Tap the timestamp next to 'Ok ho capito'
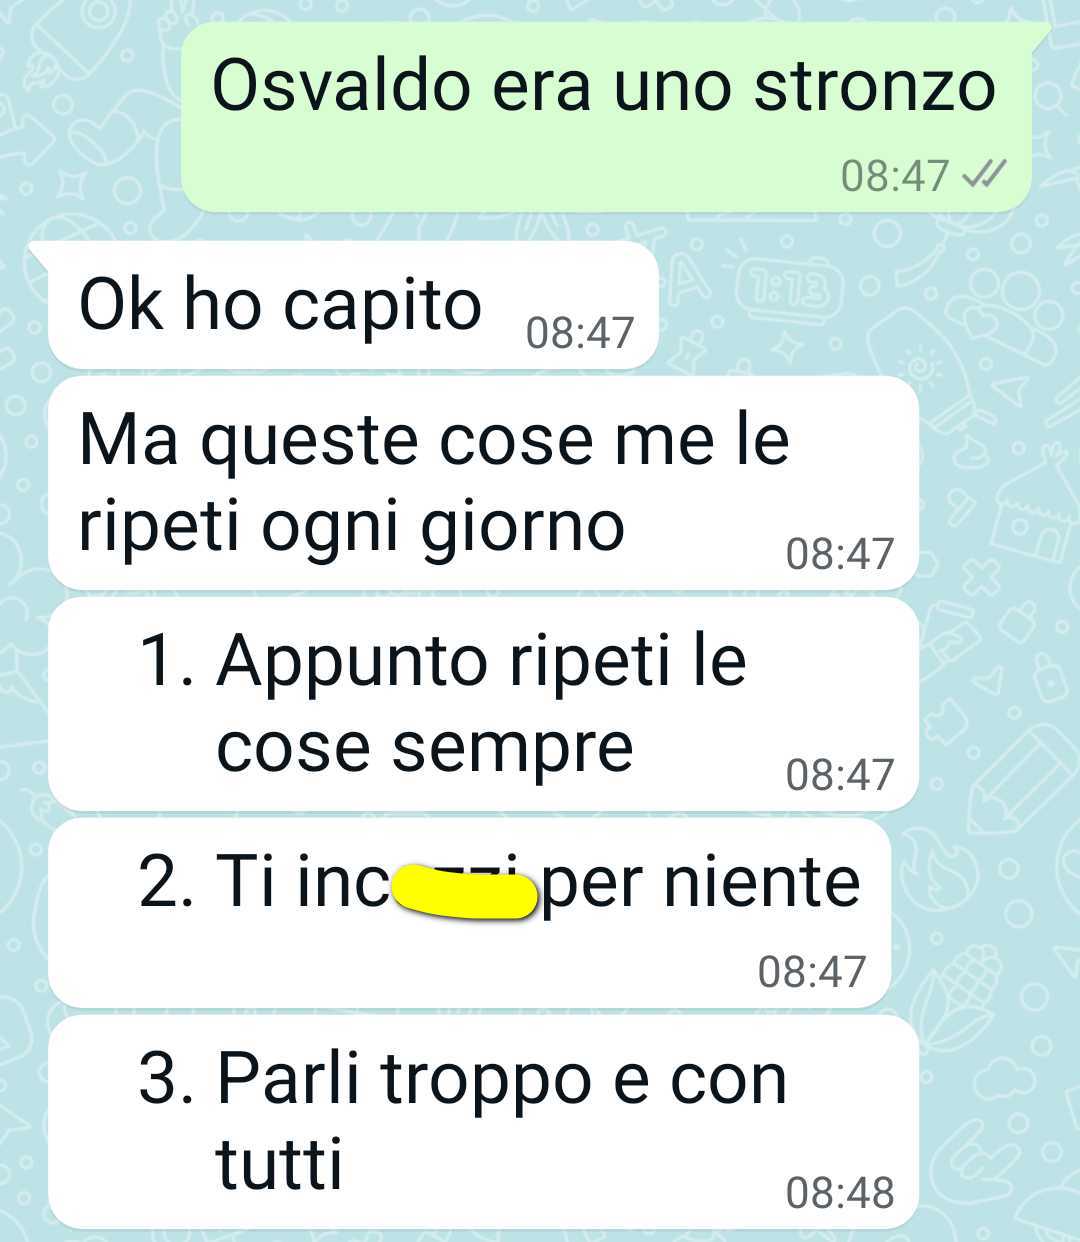 (580, 332)
